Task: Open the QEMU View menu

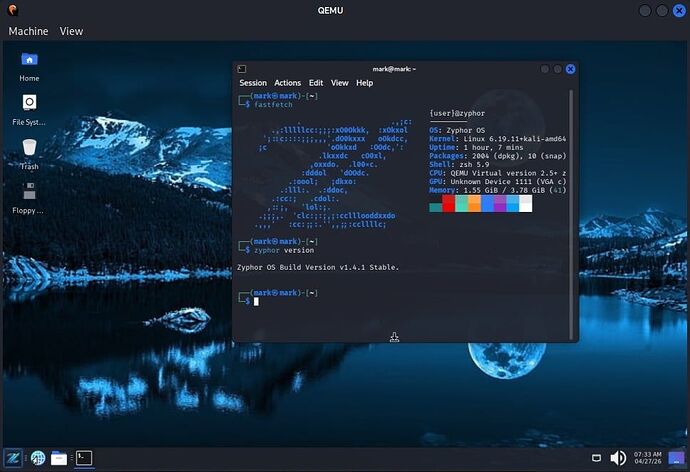Action: (x=71, y=31)
